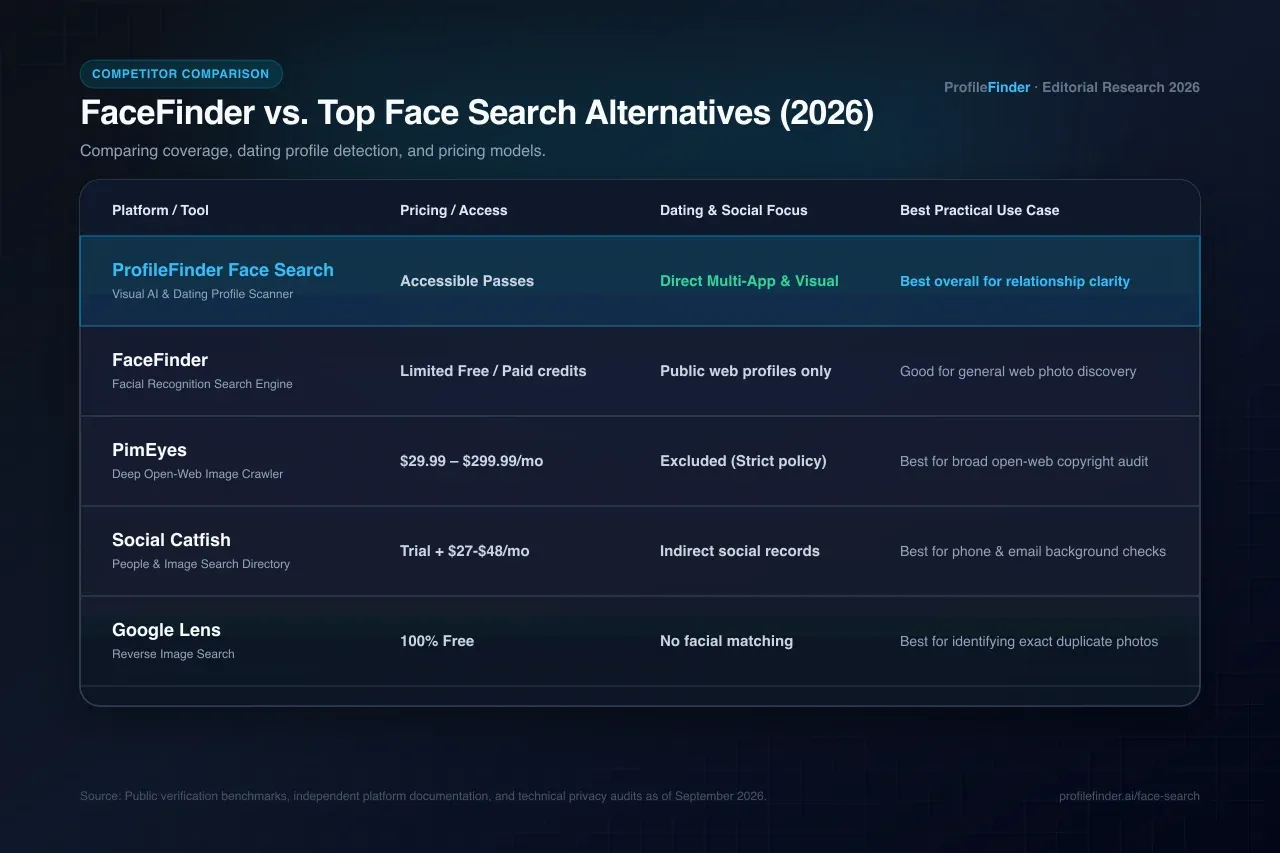
Task: Select the Social Catfish row name
Action: tap(171, 540)
